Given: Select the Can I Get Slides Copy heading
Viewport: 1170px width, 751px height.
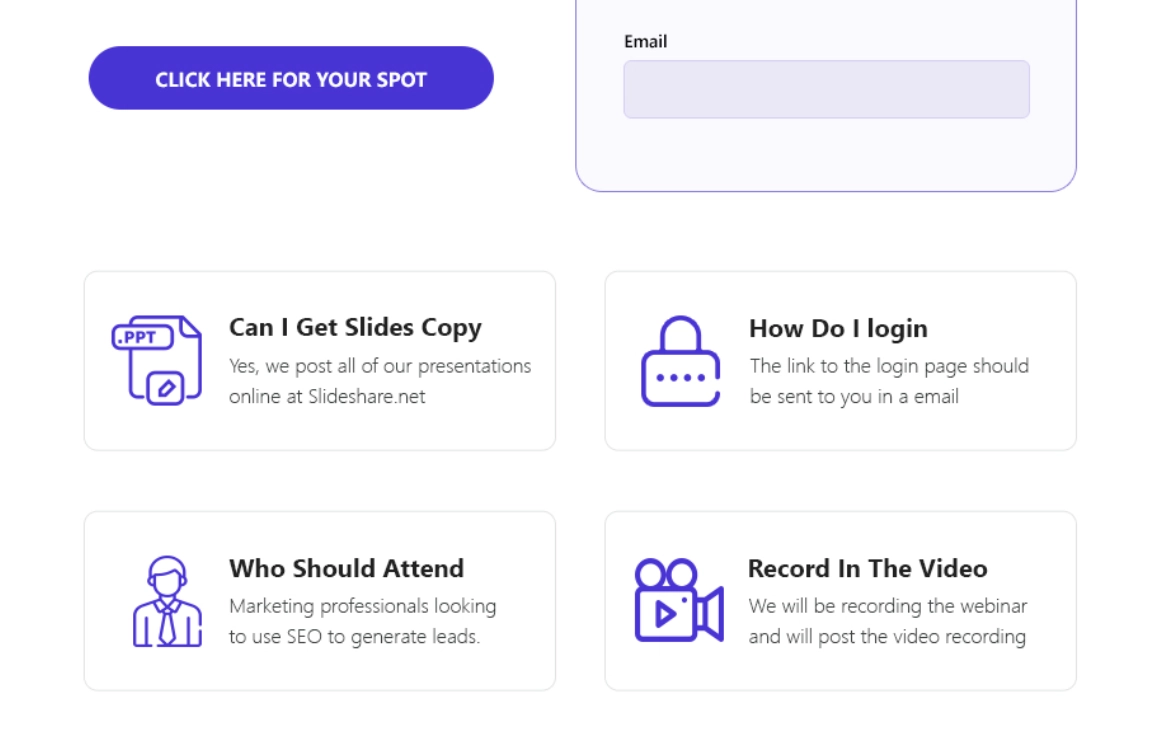Looking at the screenshot, I should tap(355, 327).
